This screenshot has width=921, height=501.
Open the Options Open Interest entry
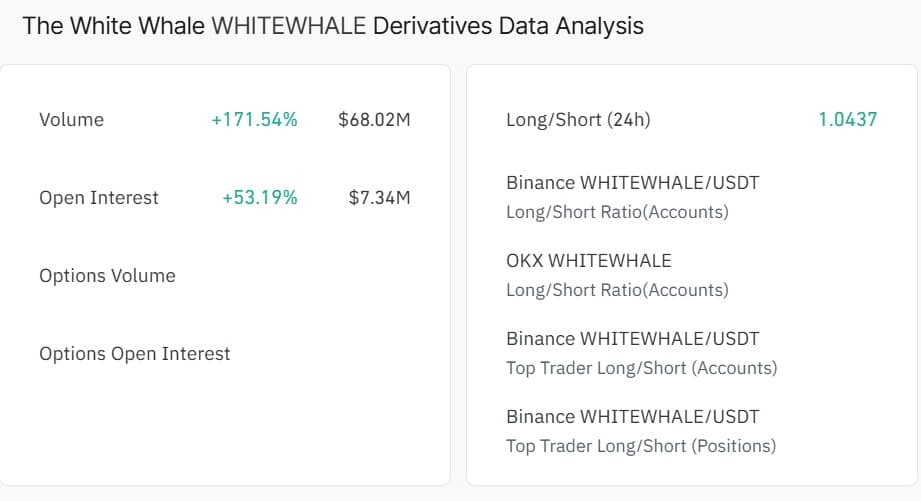[135, 354]
